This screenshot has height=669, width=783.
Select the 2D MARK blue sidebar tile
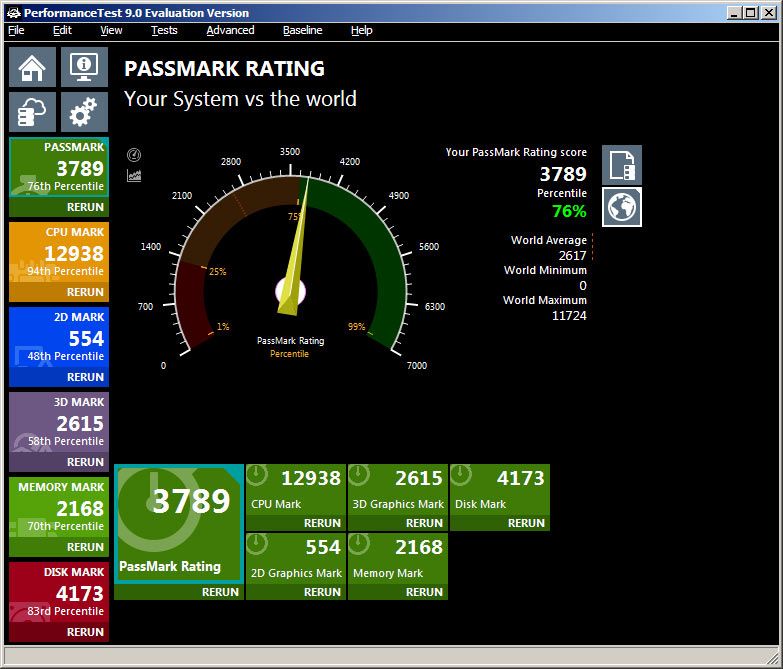click(58, 338)
